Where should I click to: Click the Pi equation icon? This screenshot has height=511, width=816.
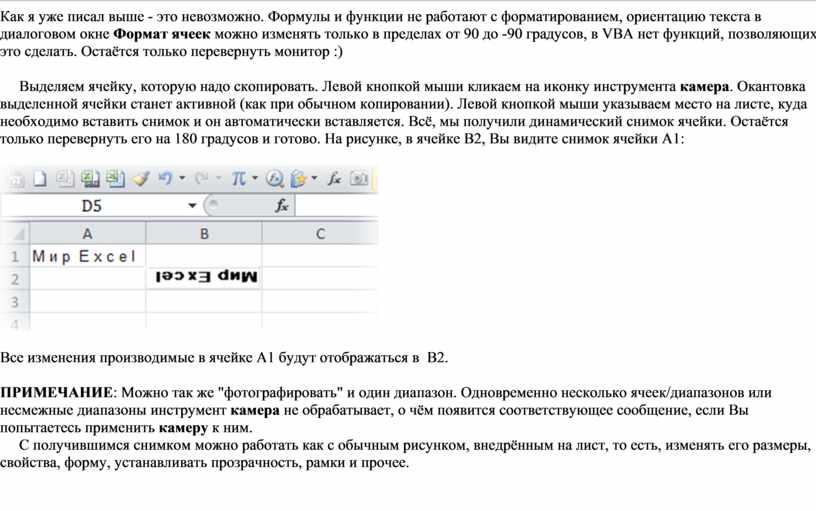click(x=238, y=179)
